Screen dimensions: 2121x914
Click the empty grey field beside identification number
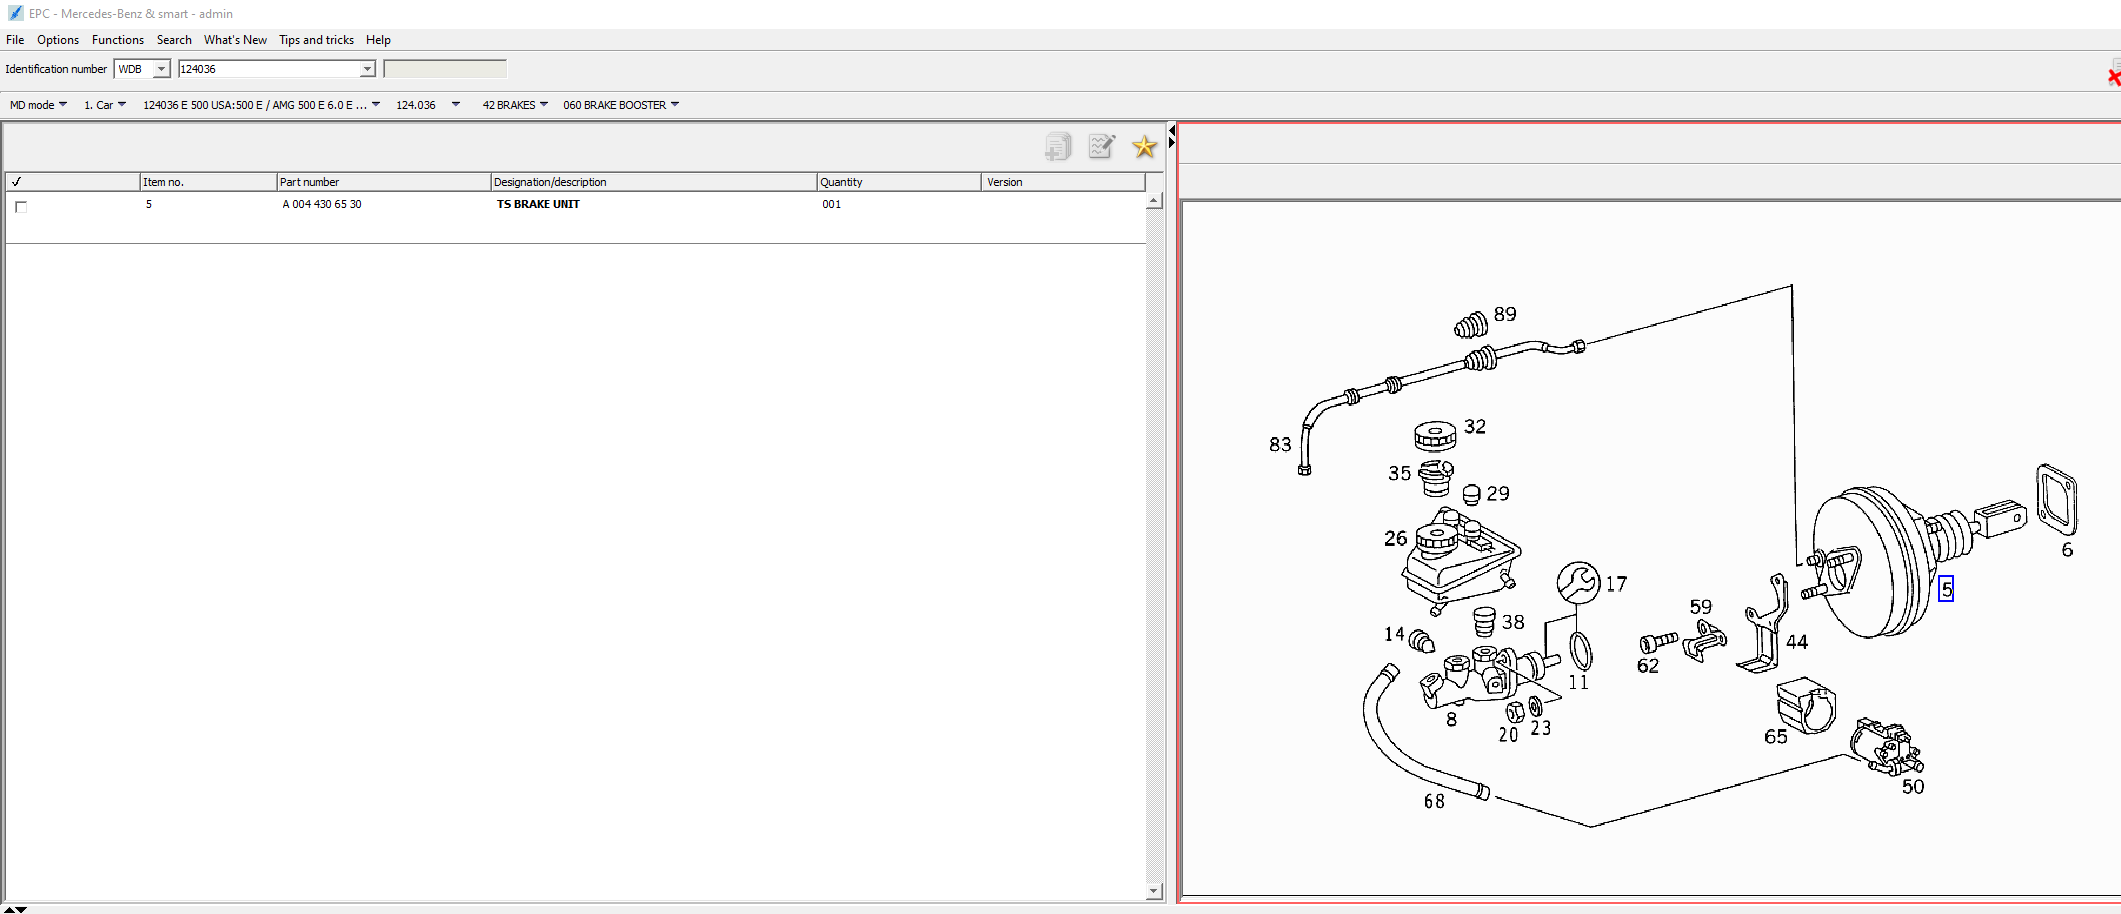(445, 69)
